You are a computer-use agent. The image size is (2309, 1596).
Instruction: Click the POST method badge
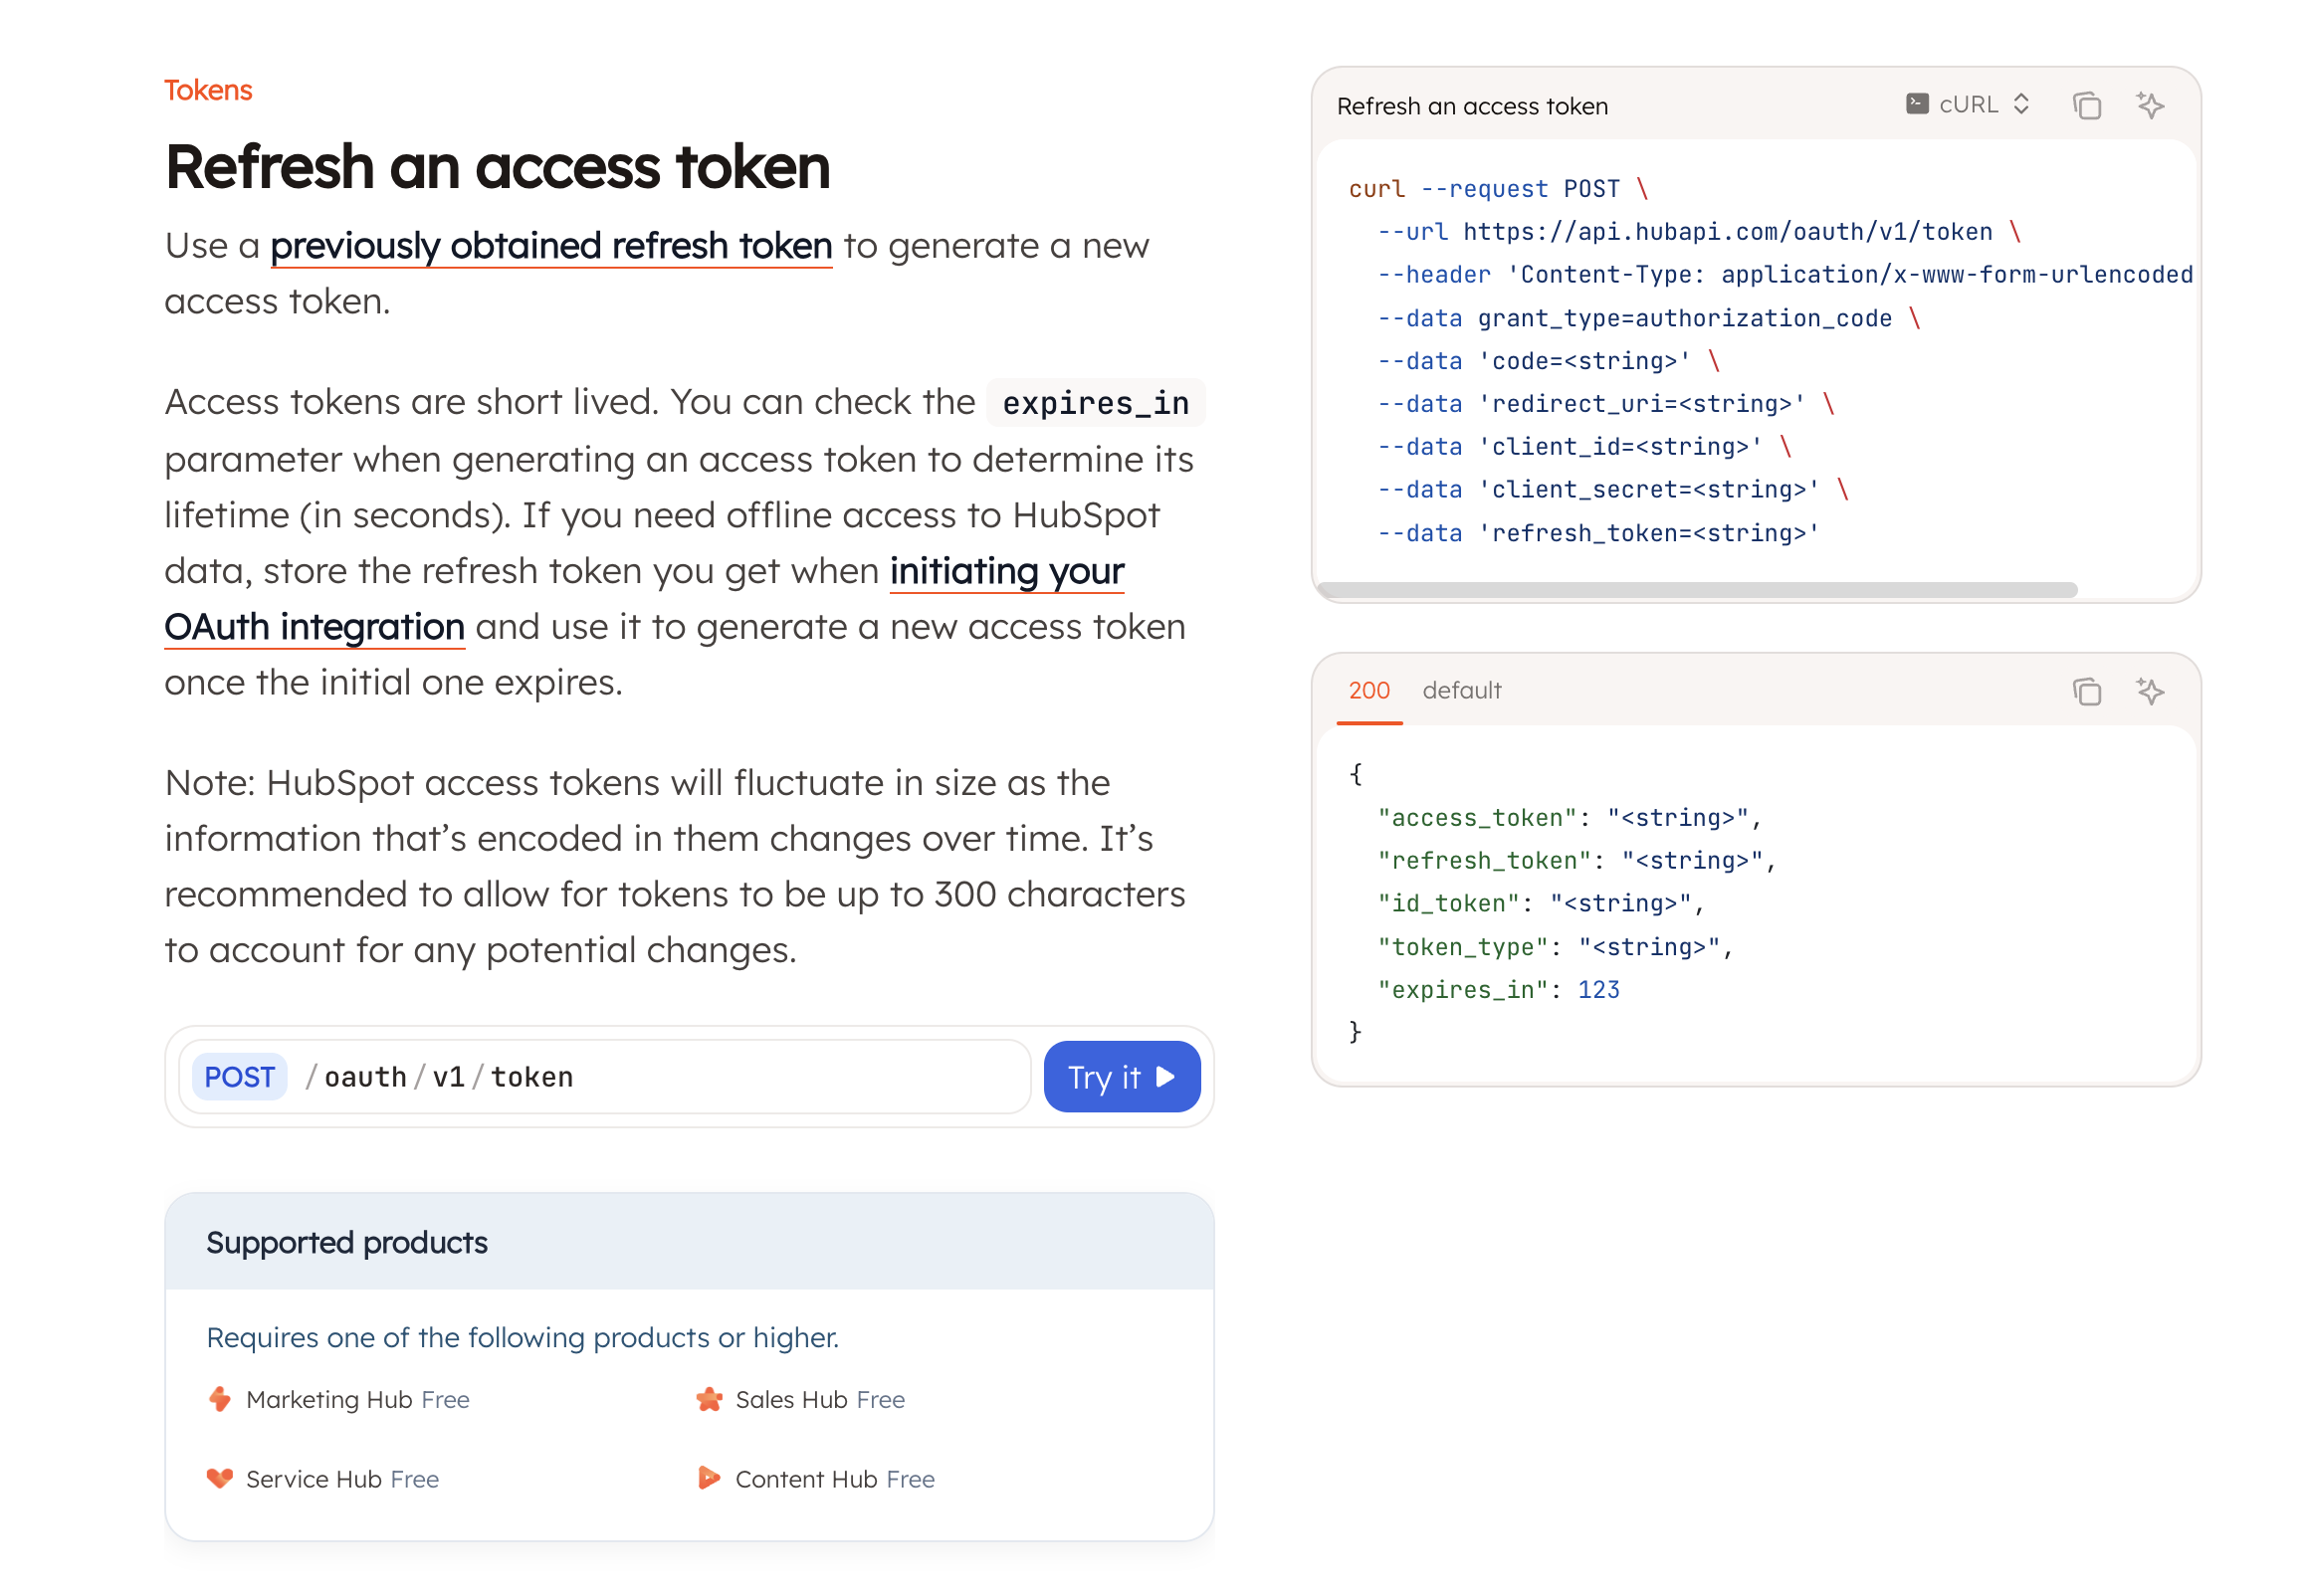[x=239, y=1077]
